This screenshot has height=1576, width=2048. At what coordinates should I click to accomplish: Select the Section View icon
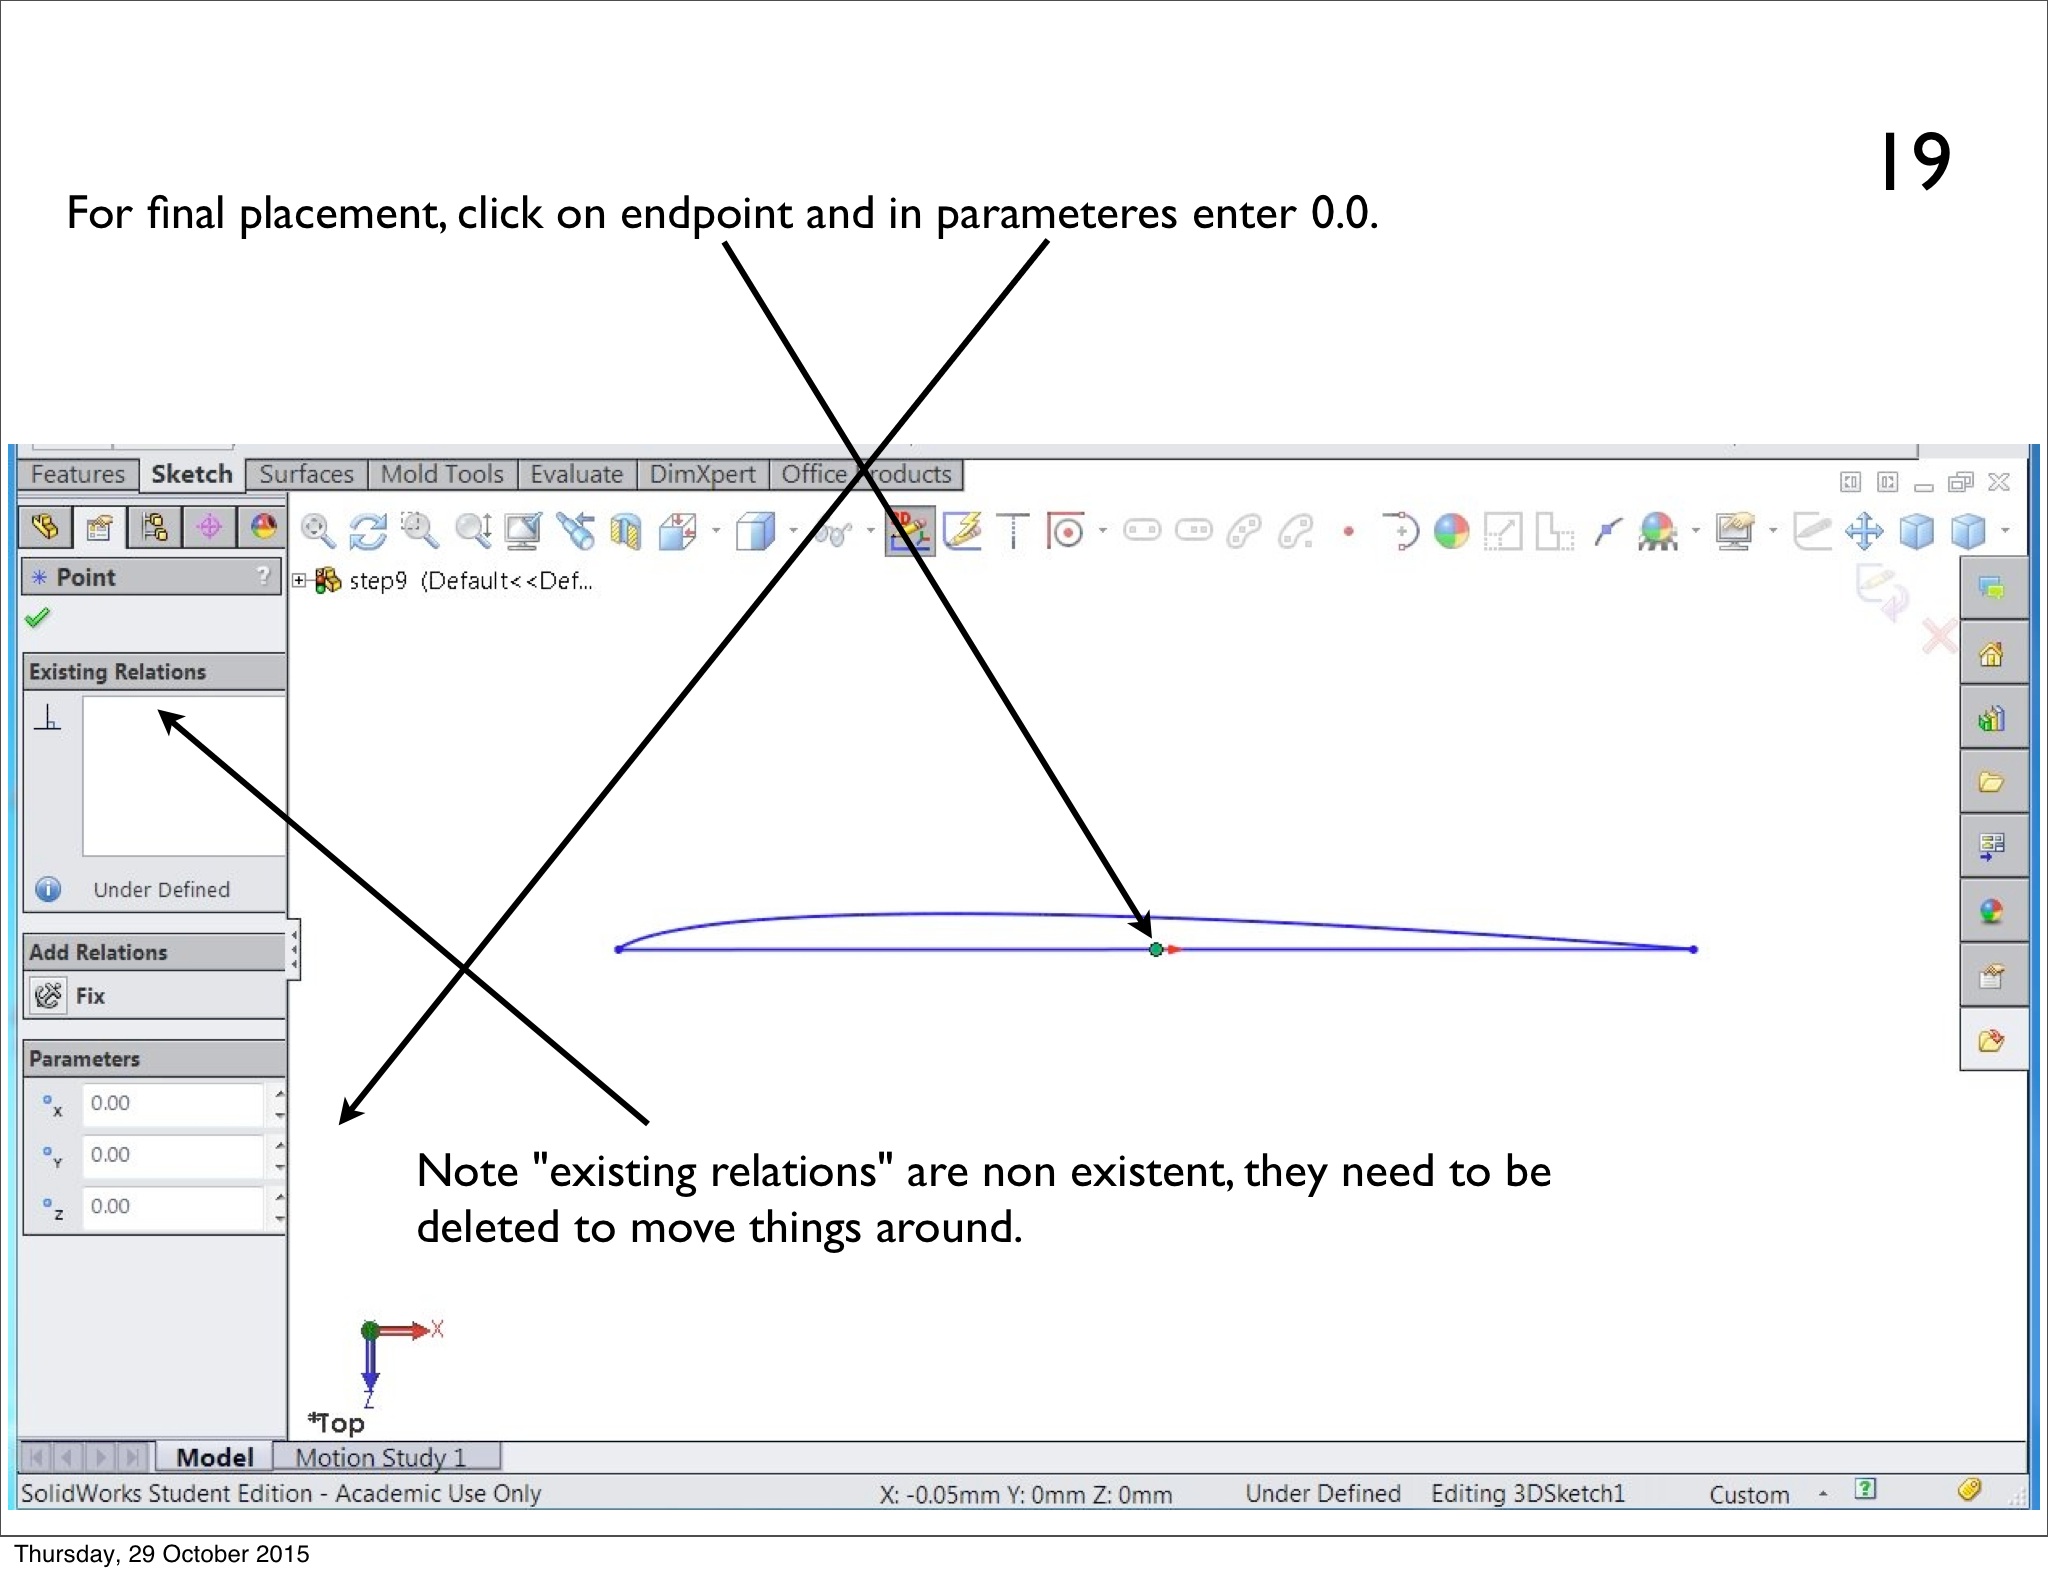coord(626,531)
